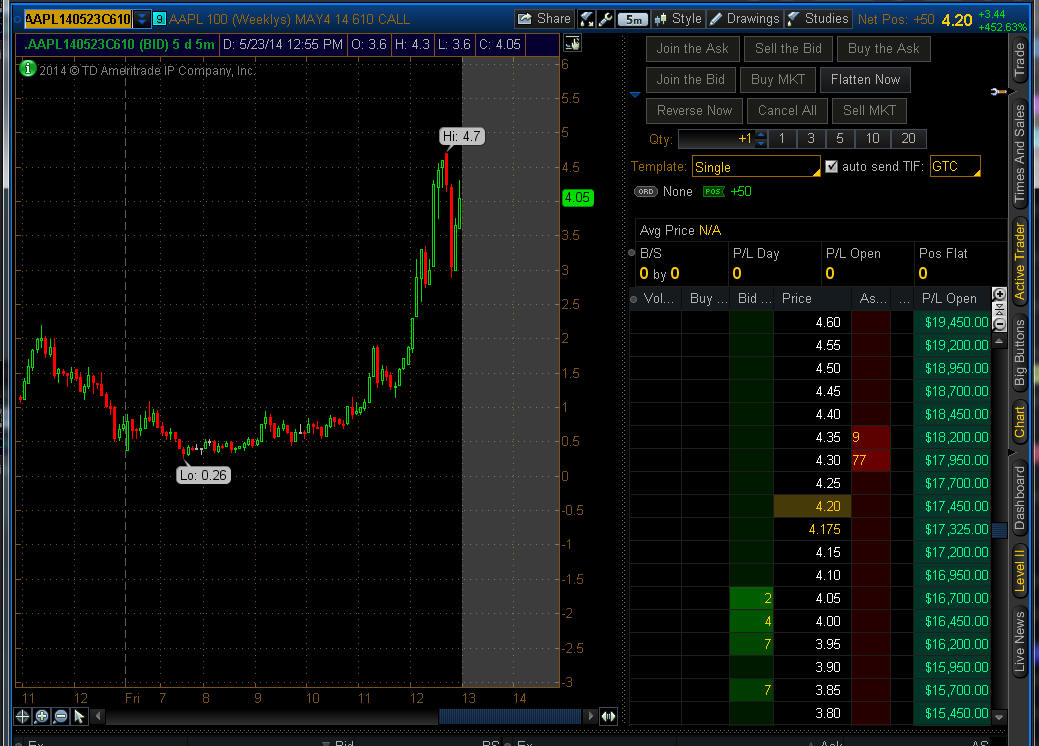Click Sell the Bid button

[x=788, y=48]
